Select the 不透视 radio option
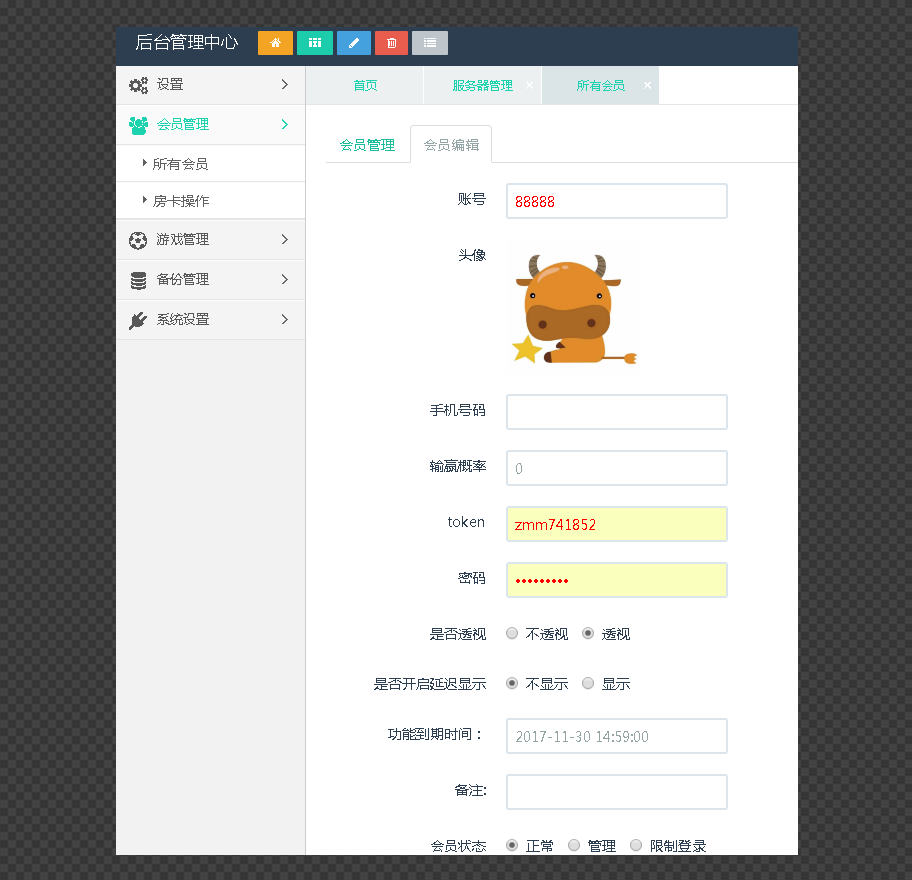The image size is (912, 880). click(512, 633)
